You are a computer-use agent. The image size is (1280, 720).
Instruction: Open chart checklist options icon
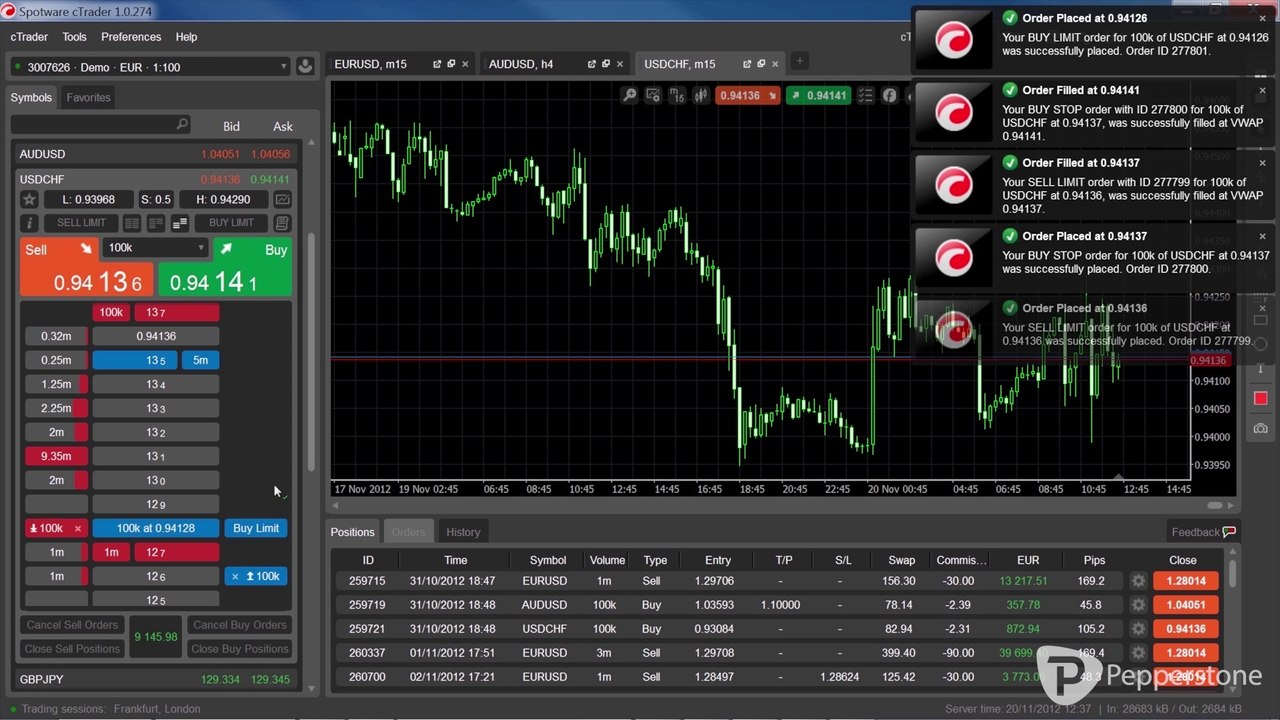pos(864,96)
